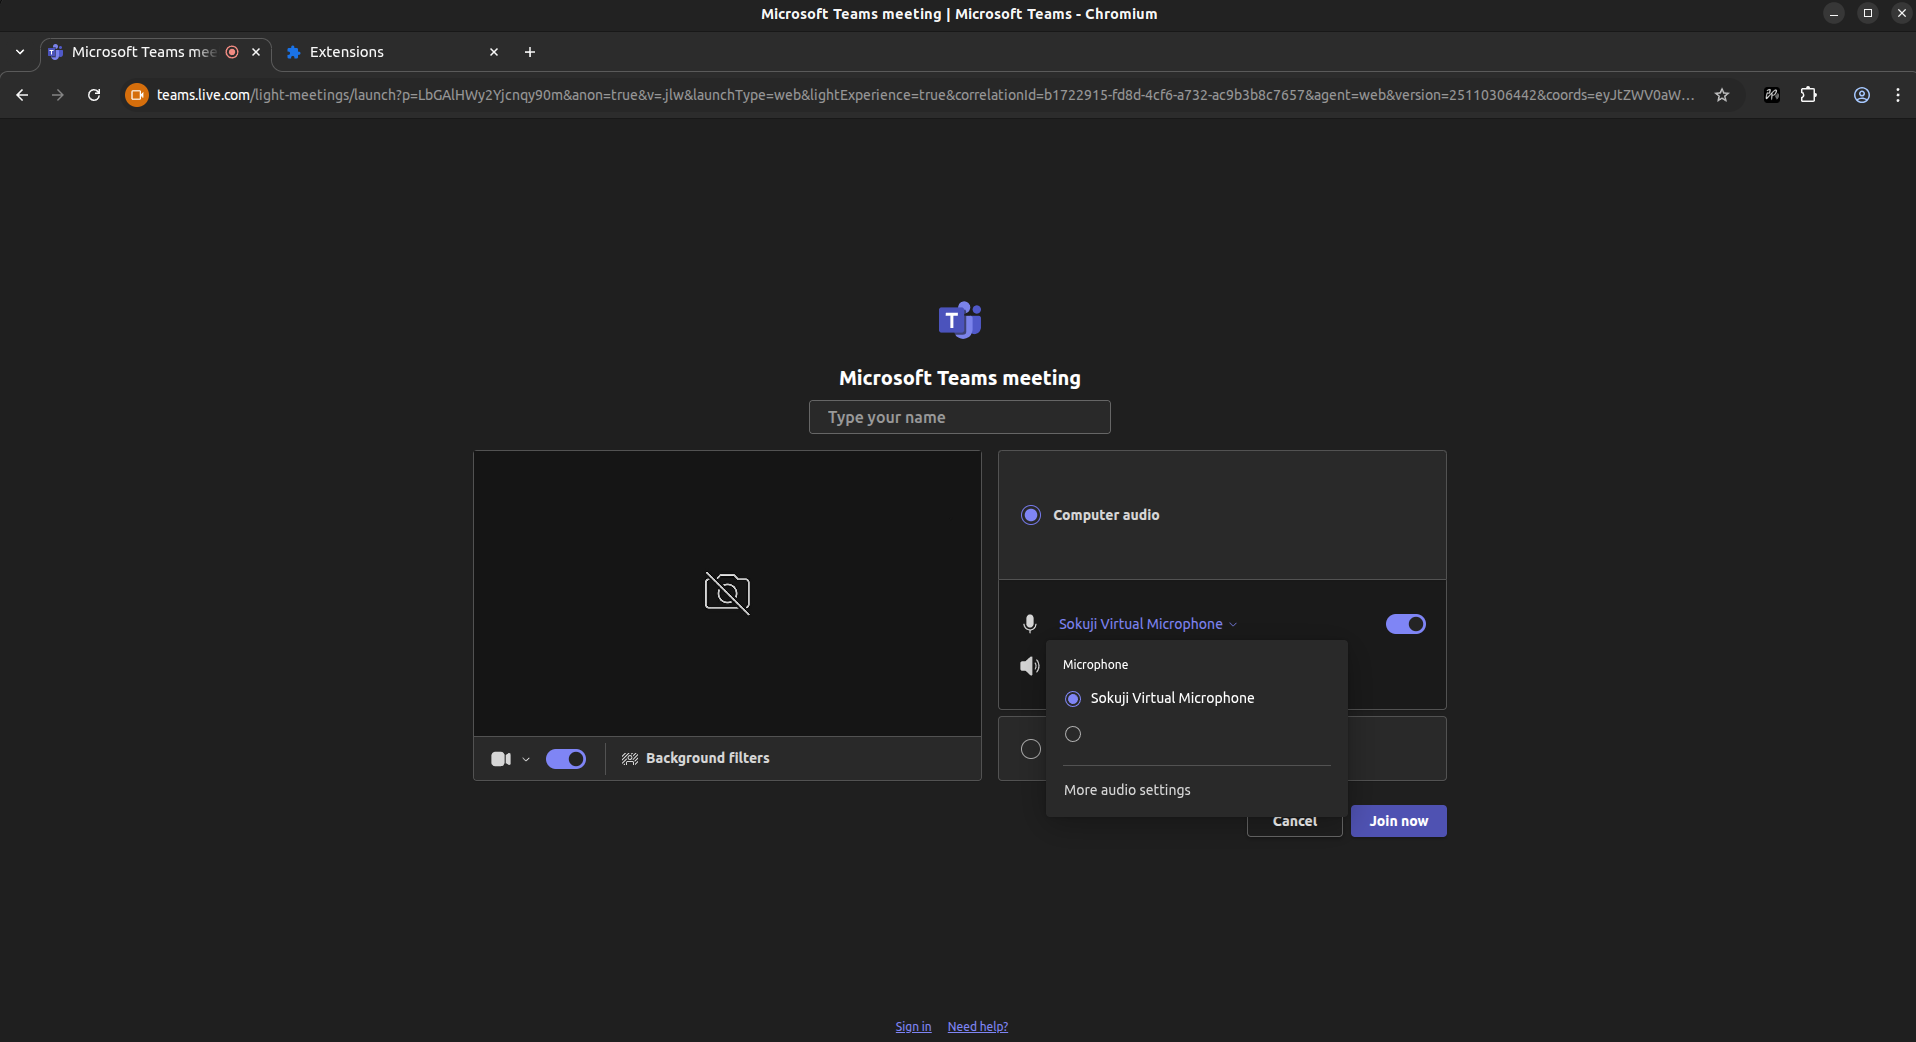The height and width of the screenshot is (1042, 1916).
Task: Go back with browser back arrow
Action: coord(22,95)
